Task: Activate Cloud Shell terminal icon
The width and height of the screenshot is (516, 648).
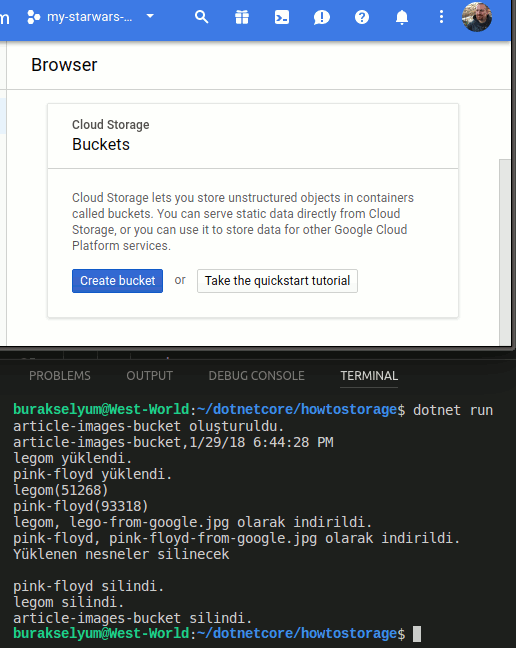Action: pos(282,17)
